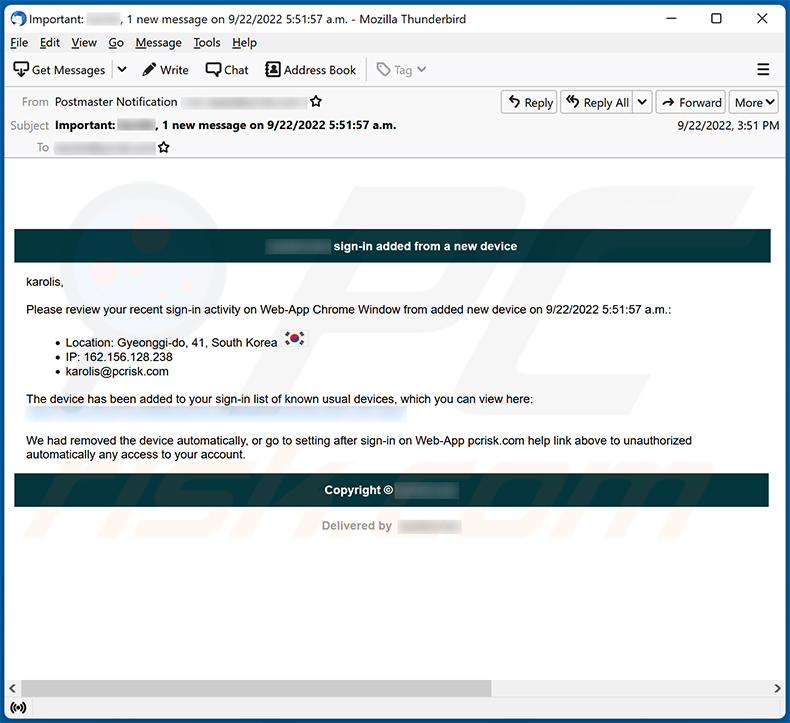Click the Location: Gyeonggi-do line

(x=171, y=343)
